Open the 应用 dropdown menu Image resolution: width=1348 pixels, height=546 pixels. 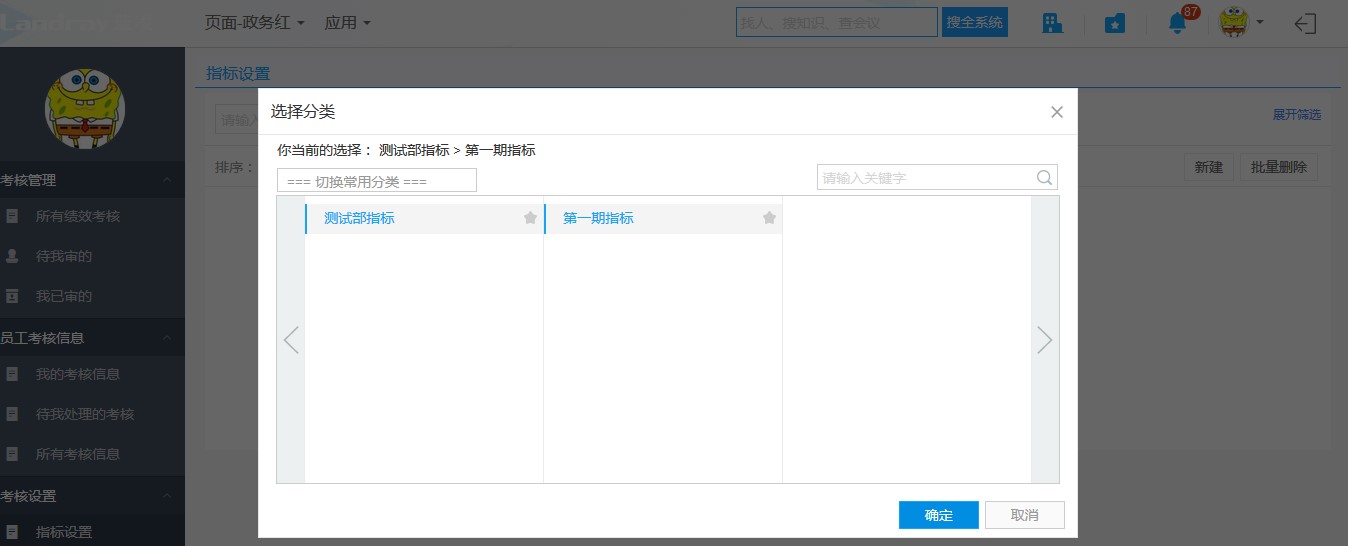point(348,22)
